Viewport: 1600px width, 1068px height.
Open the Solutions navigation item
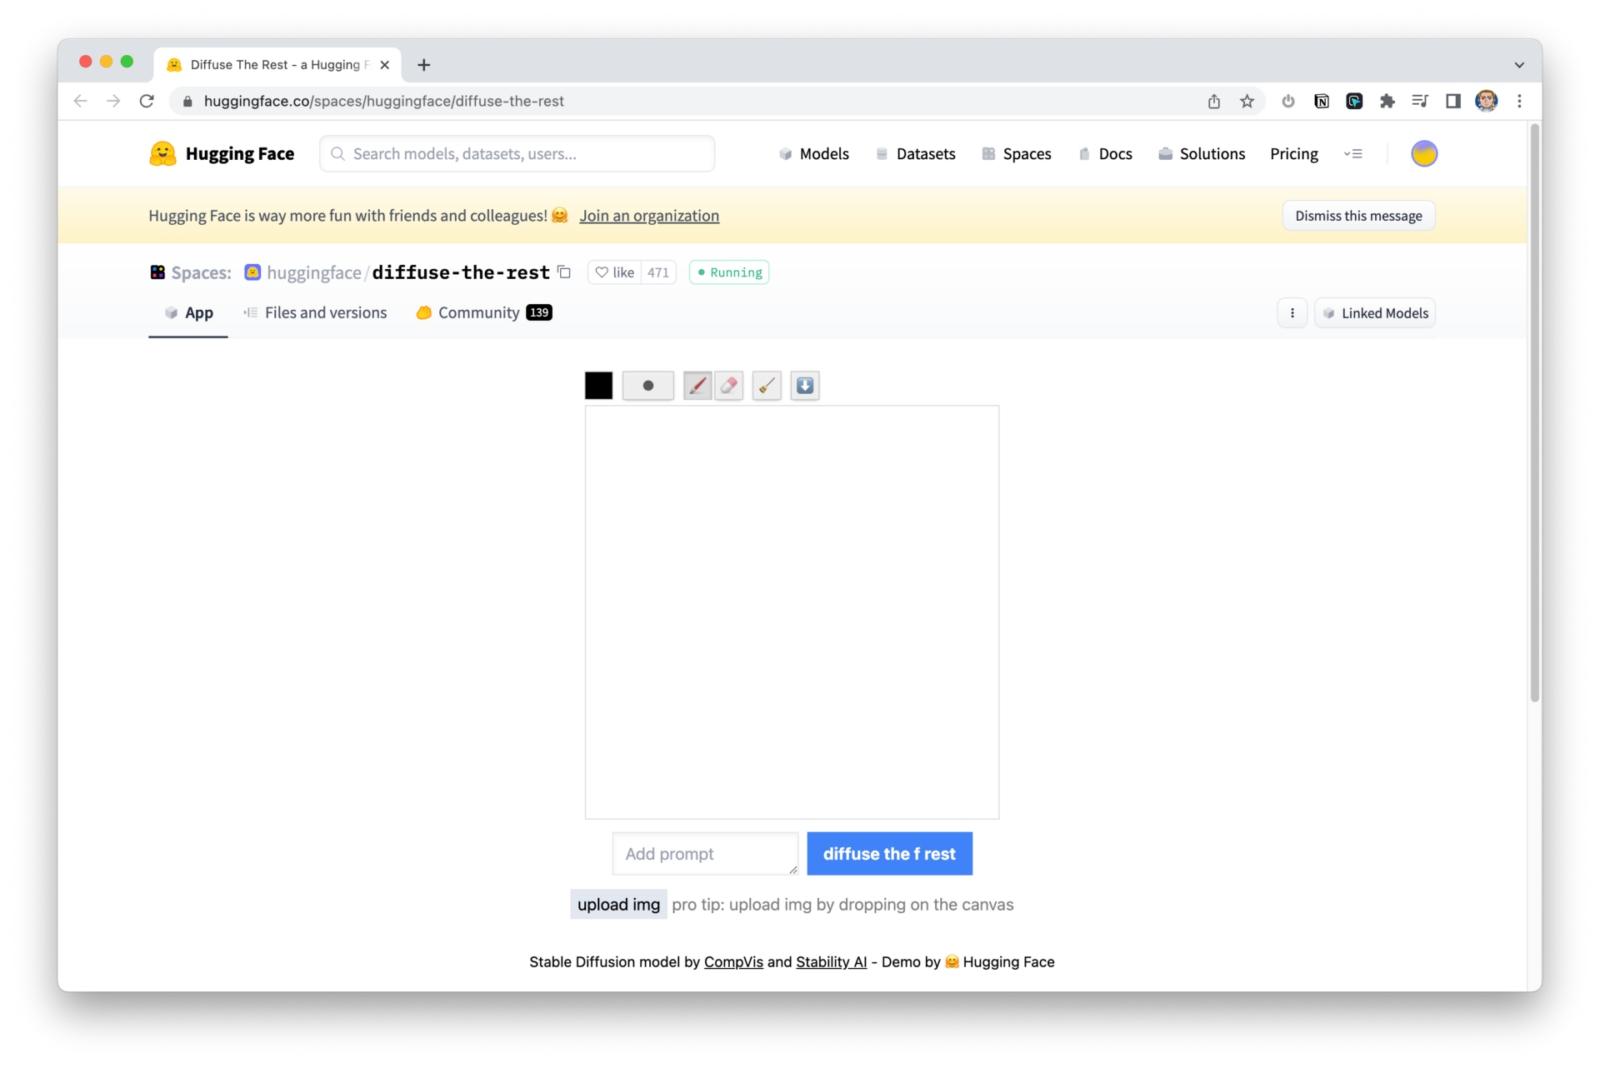coord(1201,154)
